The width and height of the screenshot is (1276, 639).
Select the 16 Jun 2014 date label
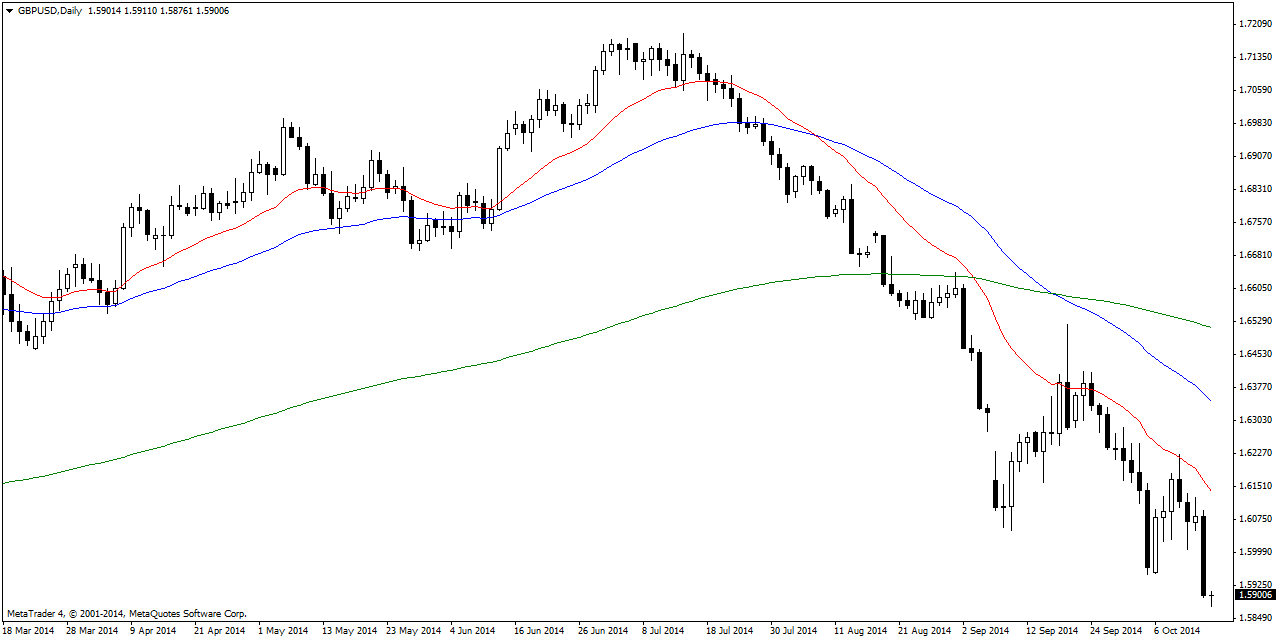click(539, 631)
